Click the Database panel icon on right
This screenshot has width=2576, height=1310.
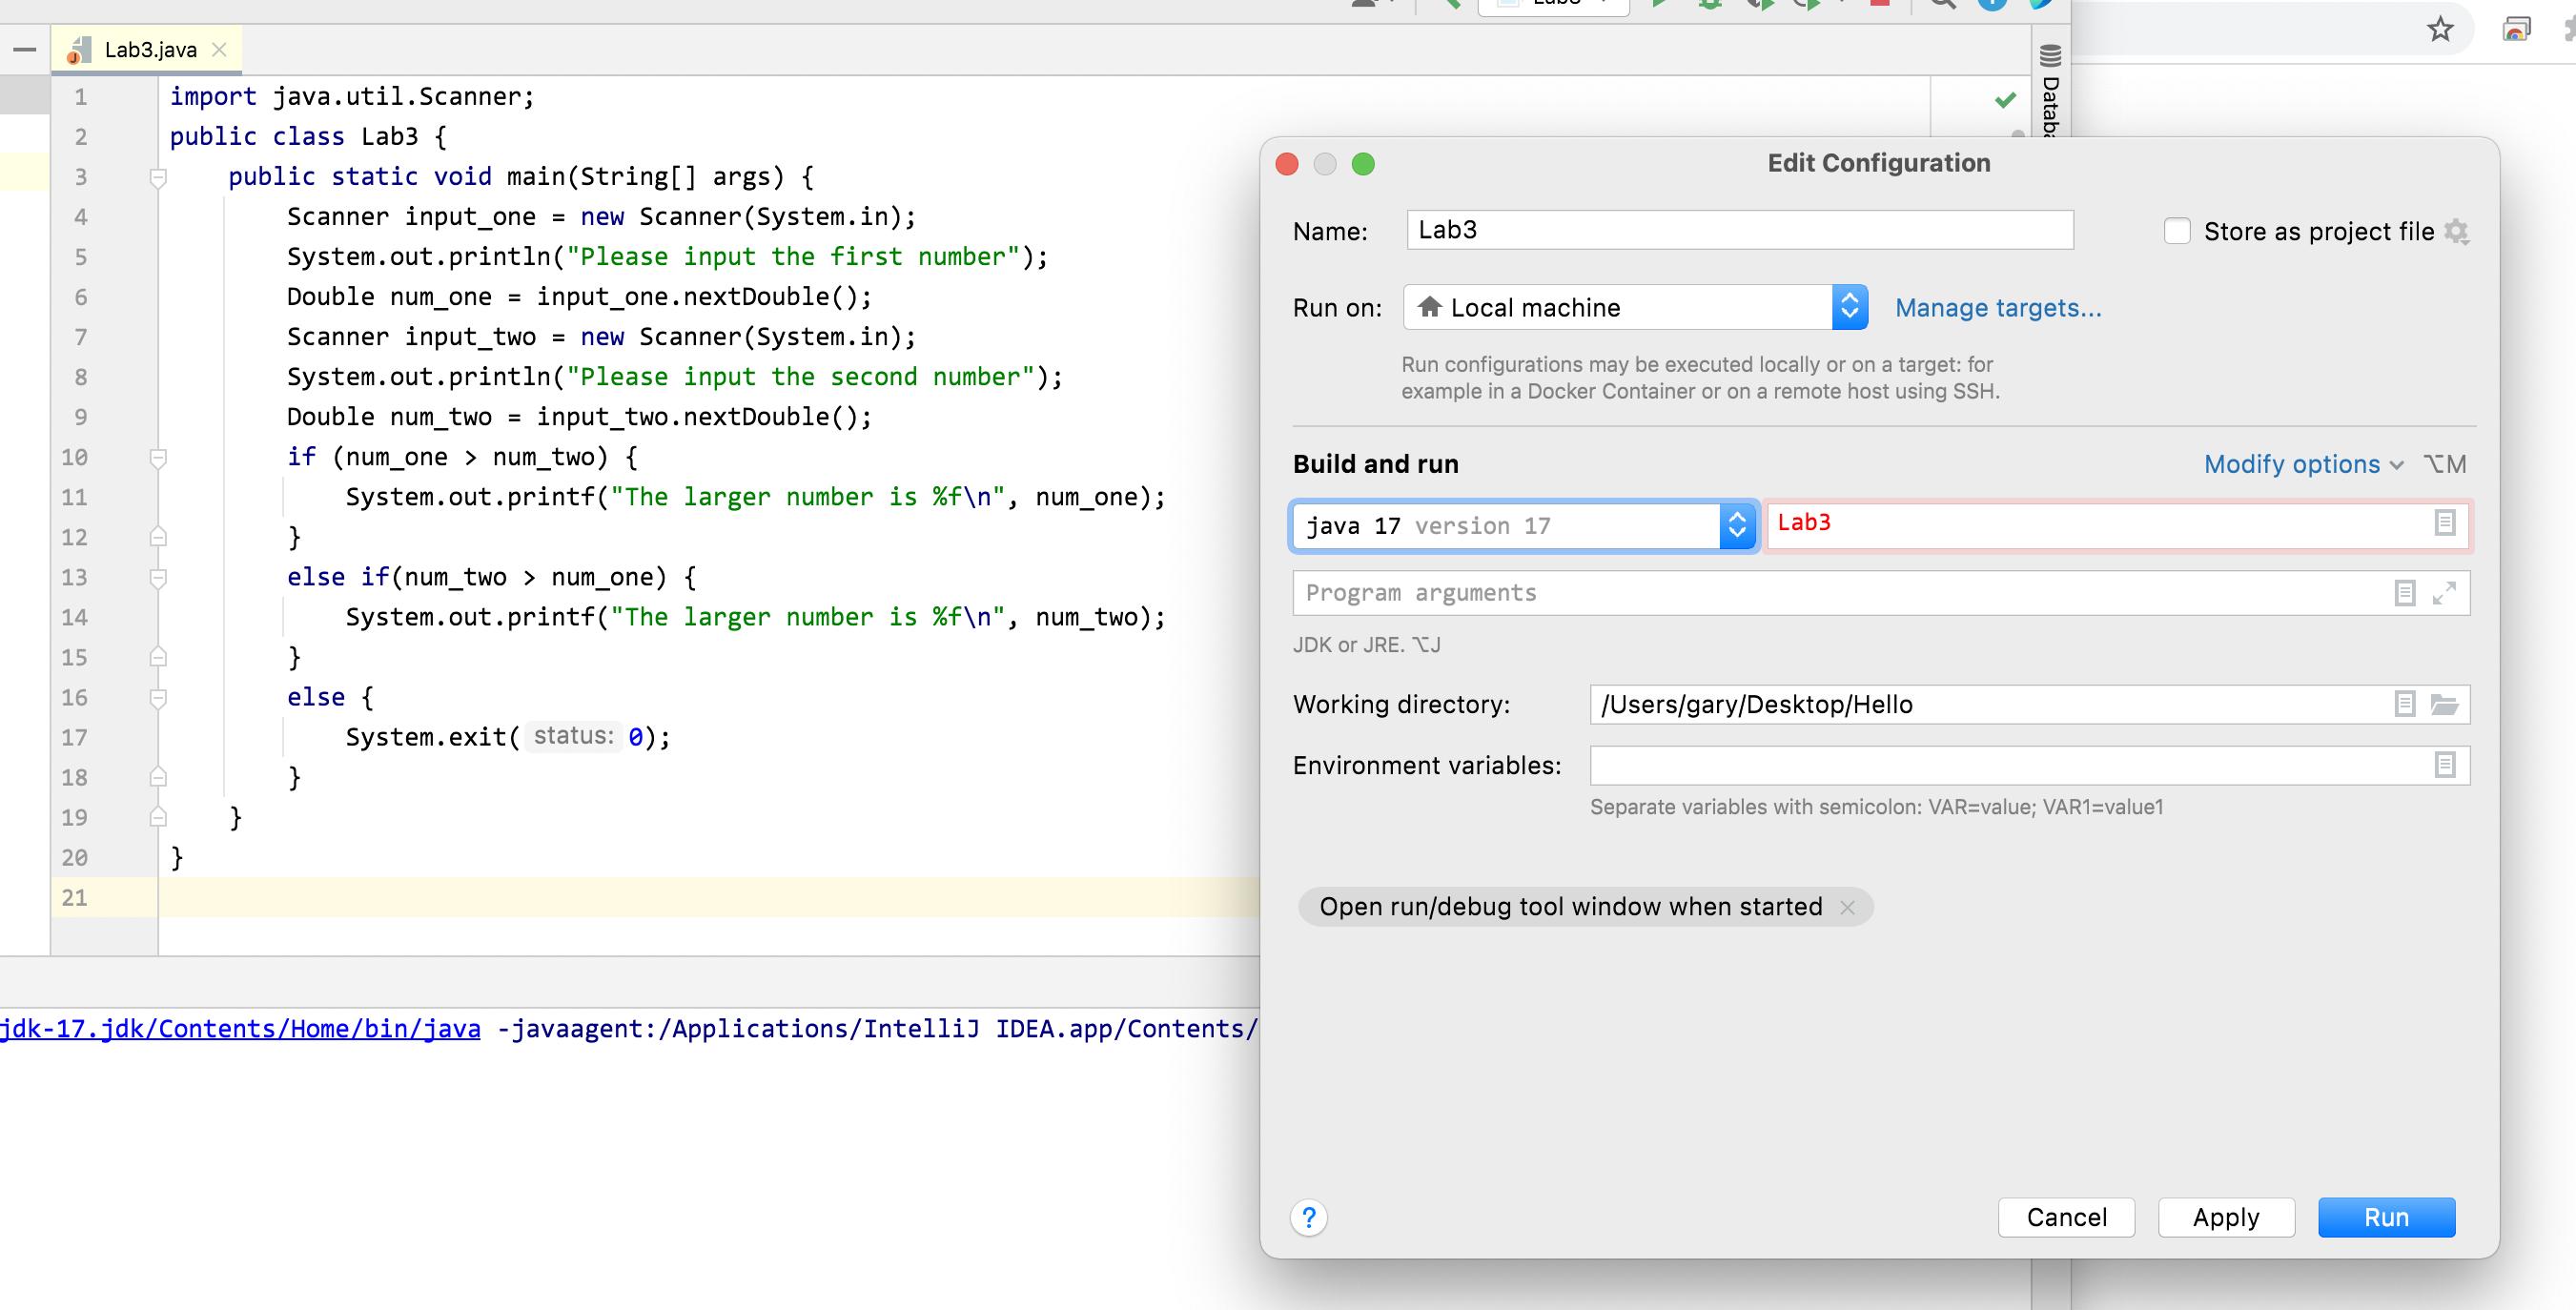tap(2048, 93)
